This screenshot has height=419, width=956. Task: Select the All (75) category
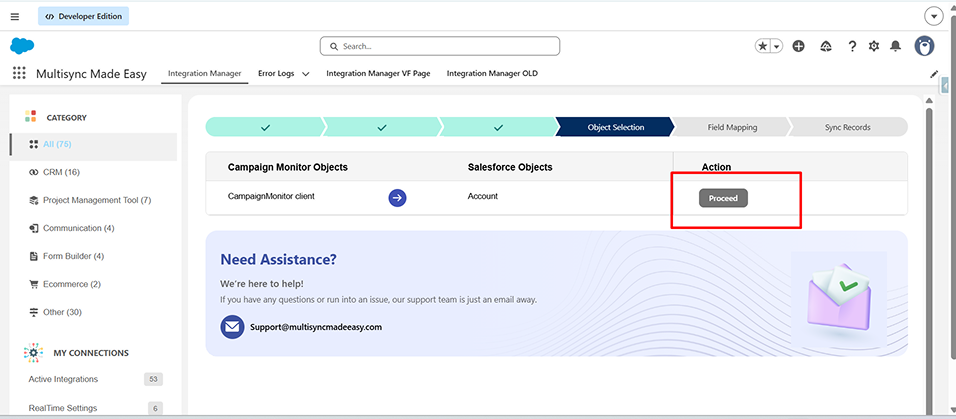[x=93, y=145]
